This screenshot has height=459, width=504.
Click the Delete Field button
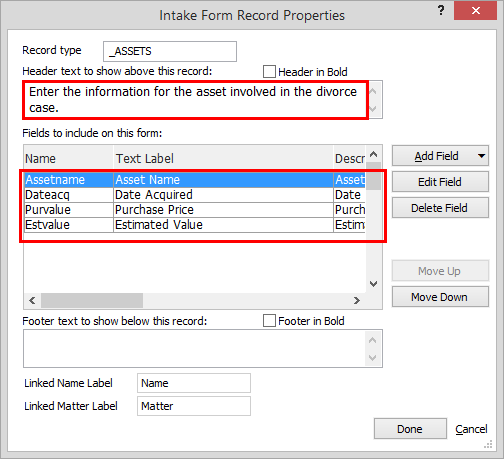[x=440, y=208]
